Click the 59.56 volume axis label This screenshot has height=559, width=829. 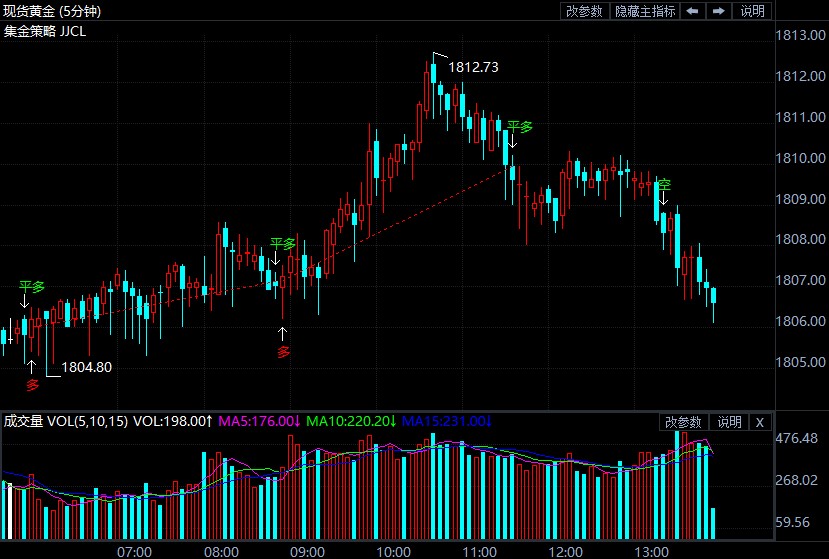793,522
